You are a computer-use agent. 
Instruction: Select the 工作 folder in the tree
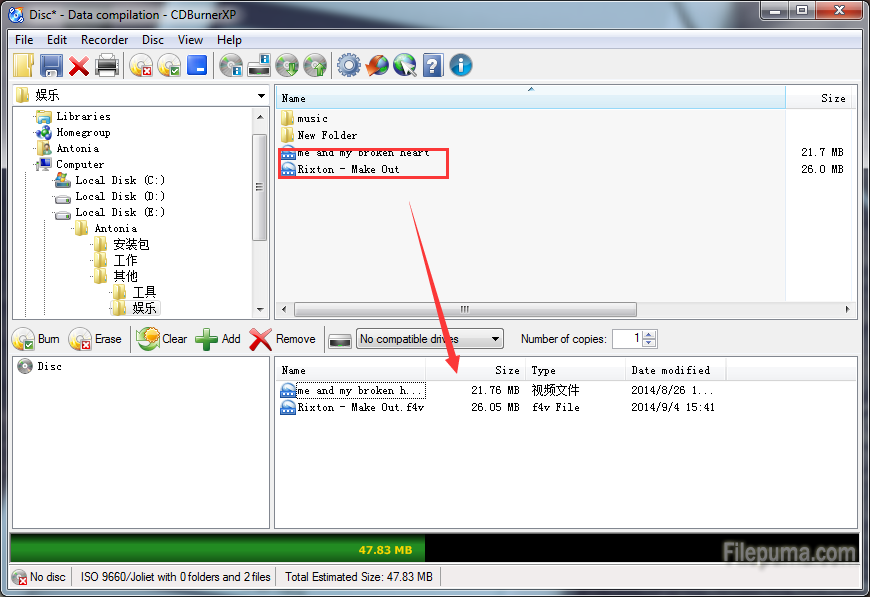125,260
